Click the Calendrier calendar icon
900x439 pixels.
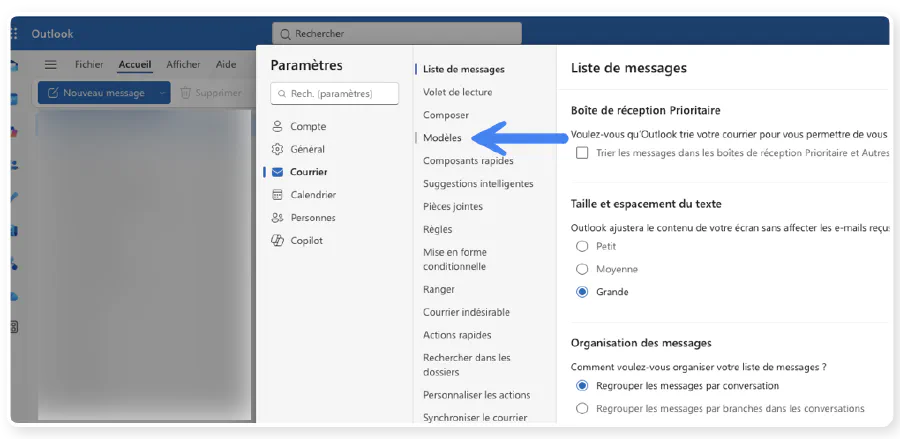[x=277, y=195]
